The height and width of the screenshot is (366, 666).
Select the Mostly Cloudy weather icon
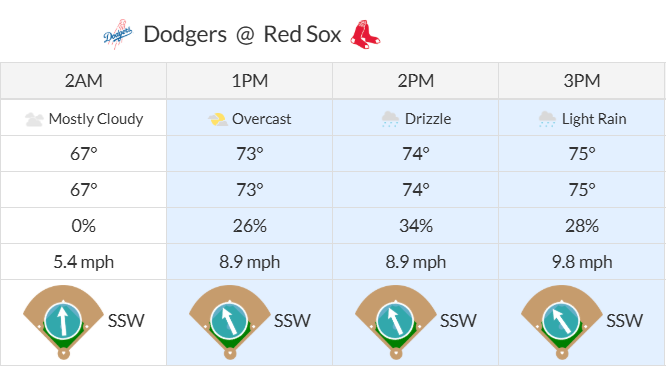(x=34, y=119)
